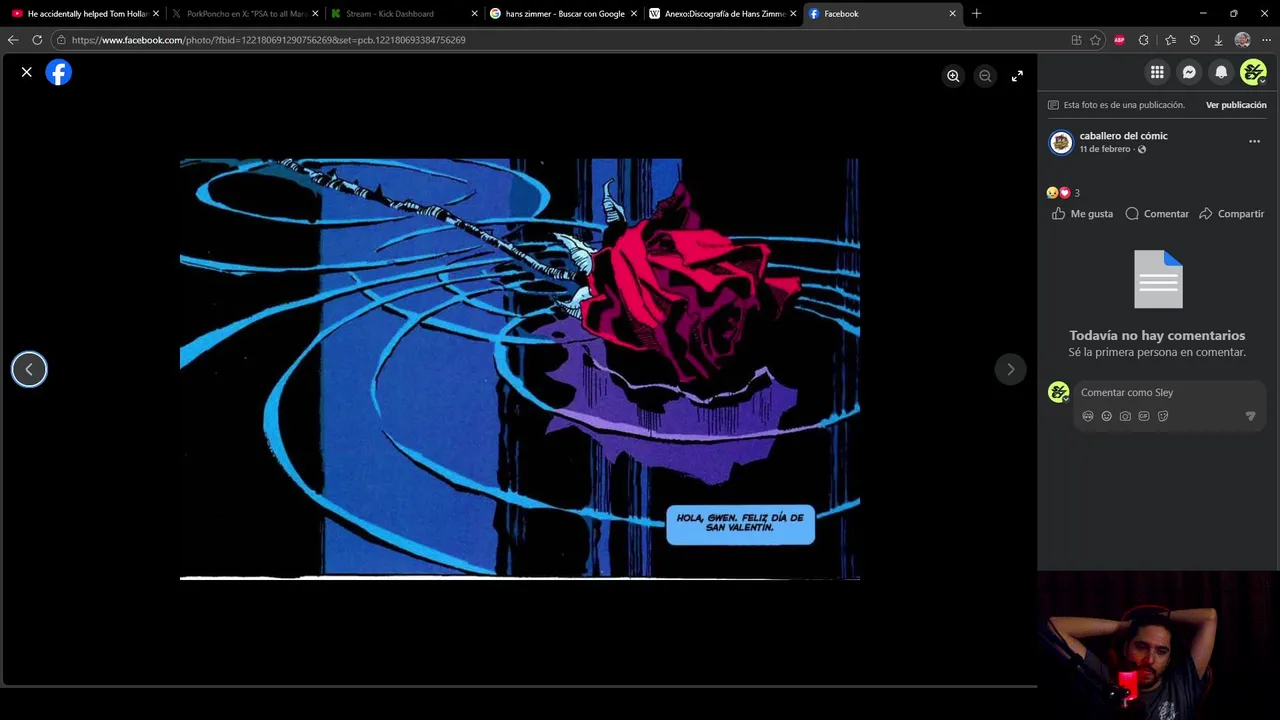This screenshot has width=1280, height=720.
Task: Switch to the Tom Holland YouTube tab
Action: point(84,14)
